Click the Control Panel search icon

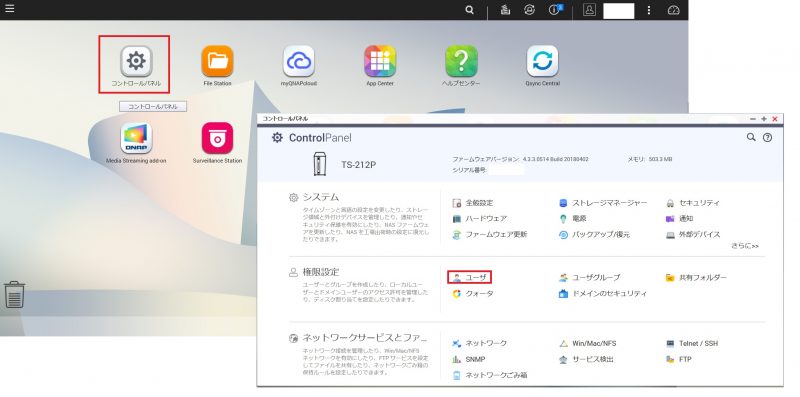[x=751, y=137]
